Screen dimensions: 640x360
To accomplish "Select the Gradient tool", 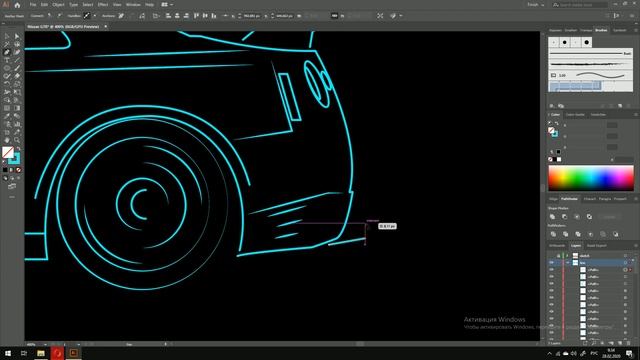I will 17,108.
